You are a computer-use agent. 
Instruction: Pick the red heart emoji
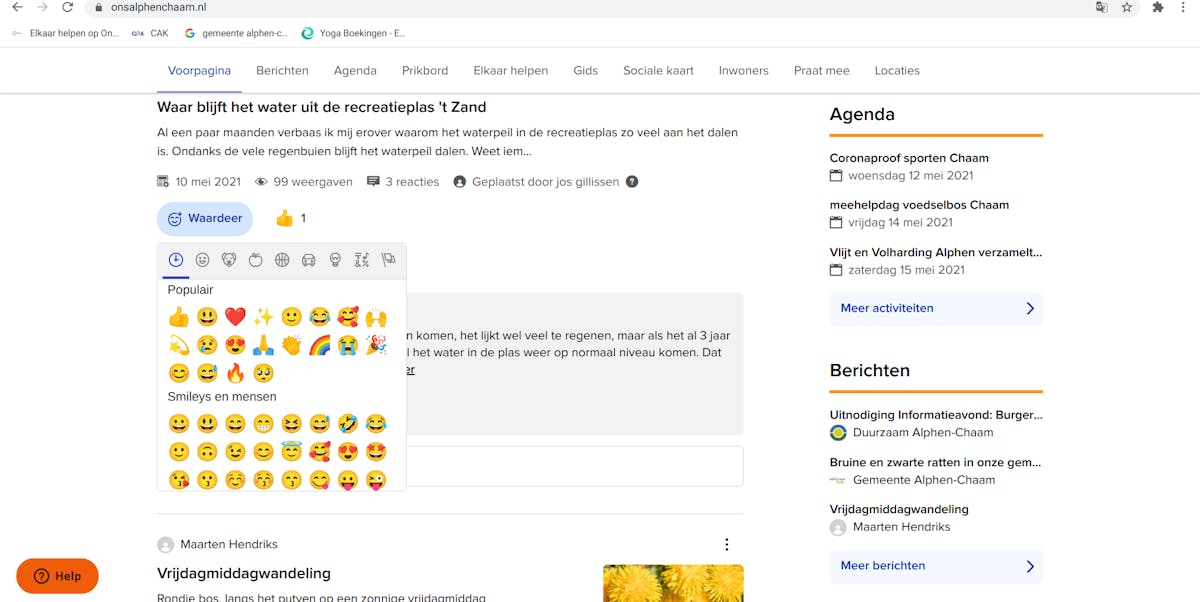point(235,317)
